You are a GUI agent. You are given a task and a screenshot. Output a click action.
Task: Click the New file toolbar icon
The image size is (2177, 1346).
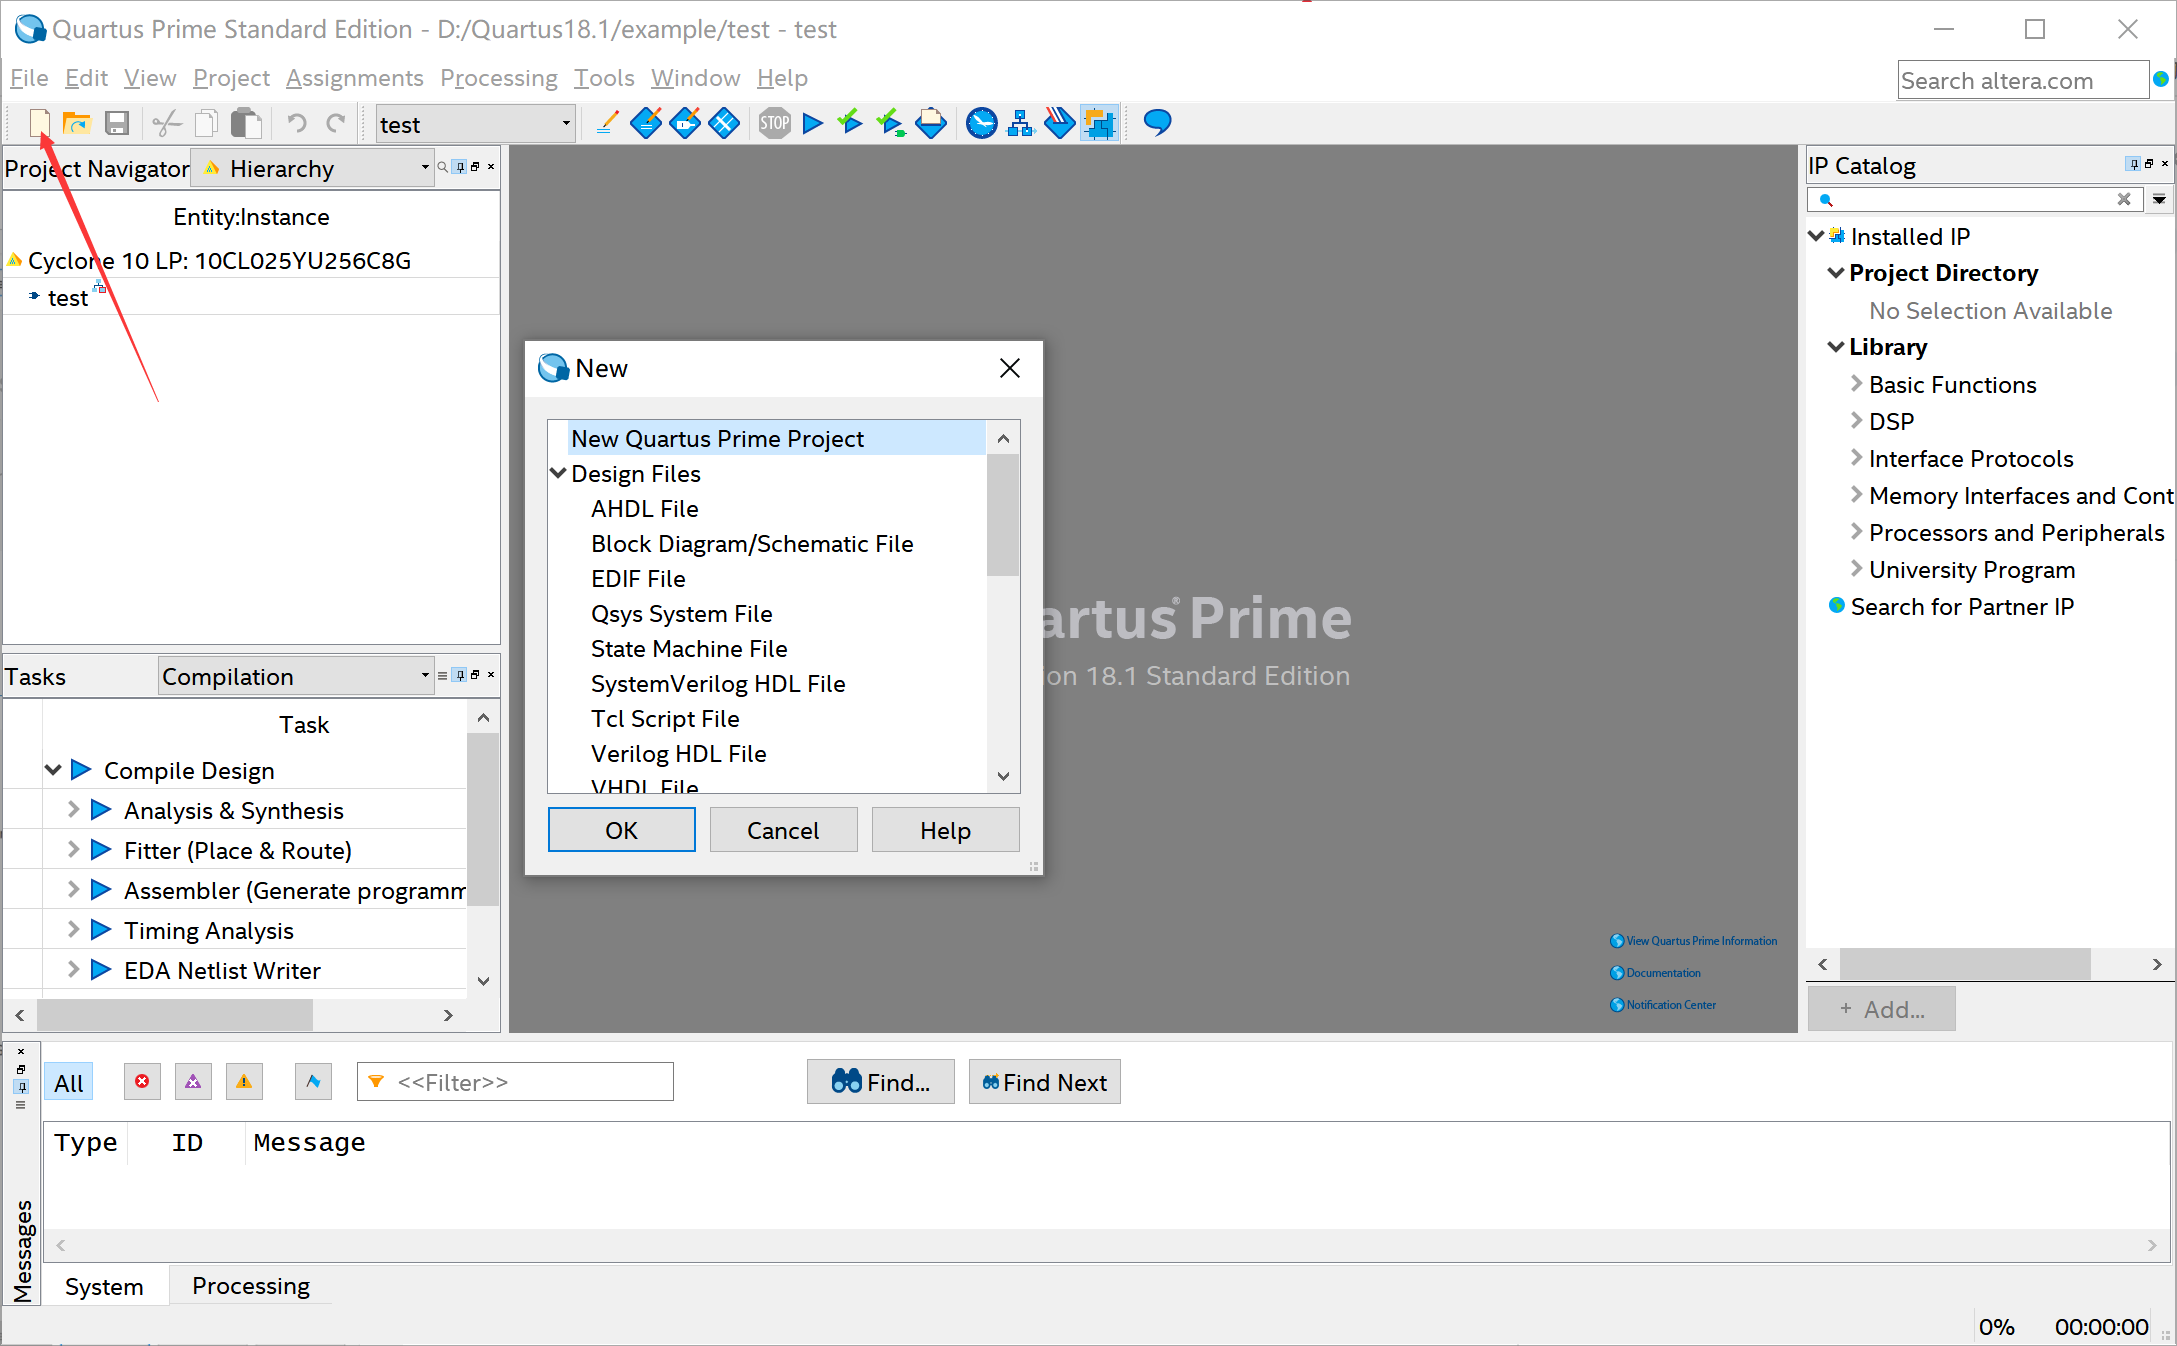(39, 123)
